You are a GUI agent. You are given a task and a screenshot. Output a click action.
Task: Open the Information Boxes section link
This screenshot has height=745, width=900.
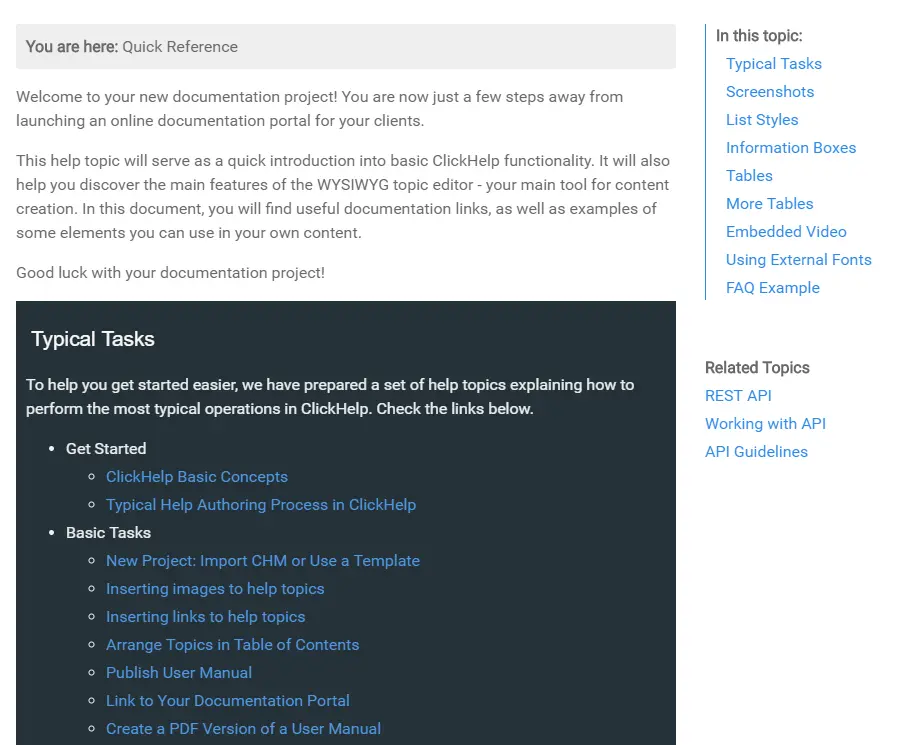(790, 148)
